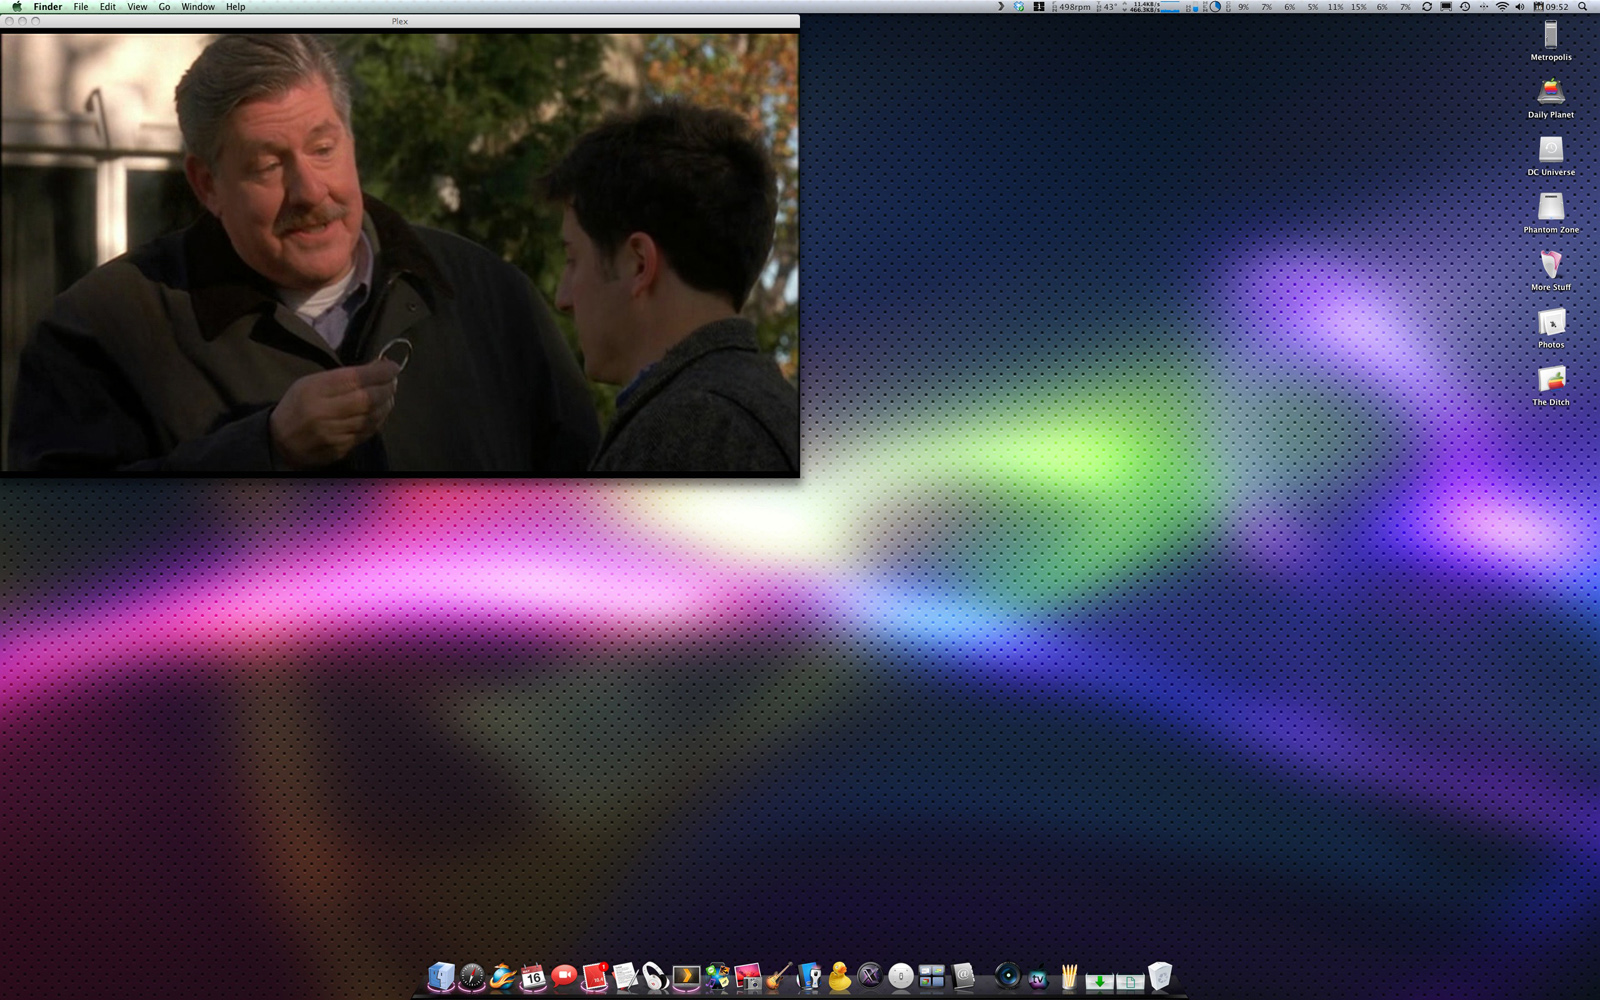This screenshot has height=1000, width=1600.
Task: Launch Cyberduck yellow duck icon
Action: click(x=840, y=976)
